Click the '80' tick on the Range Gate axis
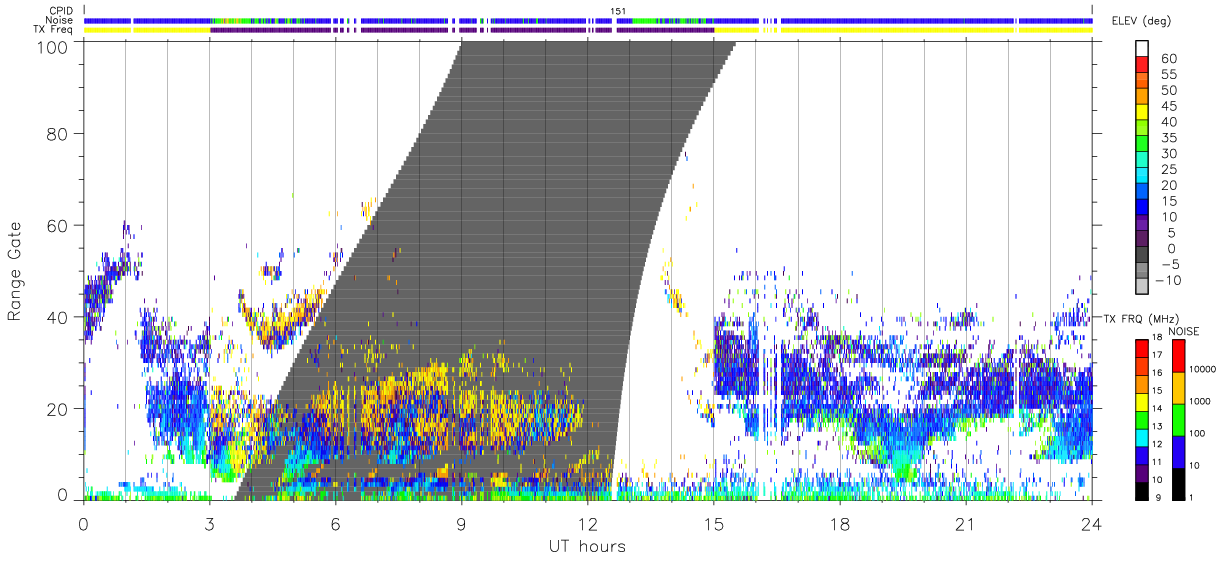The width and height of the screenshot is (1228, 567). pyautogui.click(x=57, y=133)
